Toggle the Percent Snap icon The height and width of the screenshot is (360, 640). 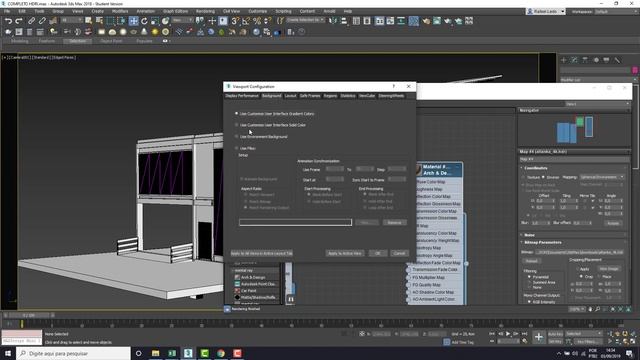coord(257,21)
